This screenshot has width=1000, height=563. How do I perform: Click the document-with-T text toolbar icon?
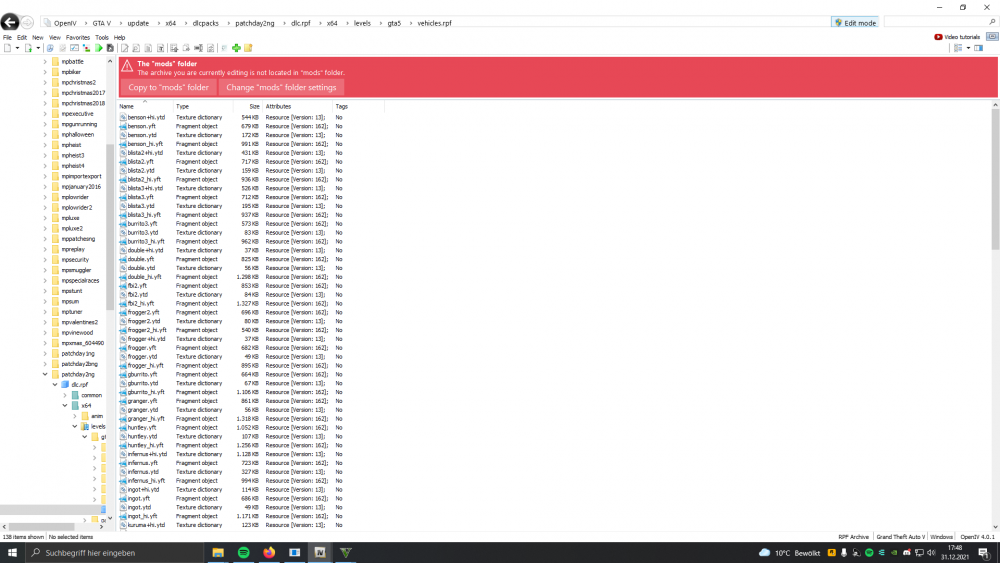(160, 48)
